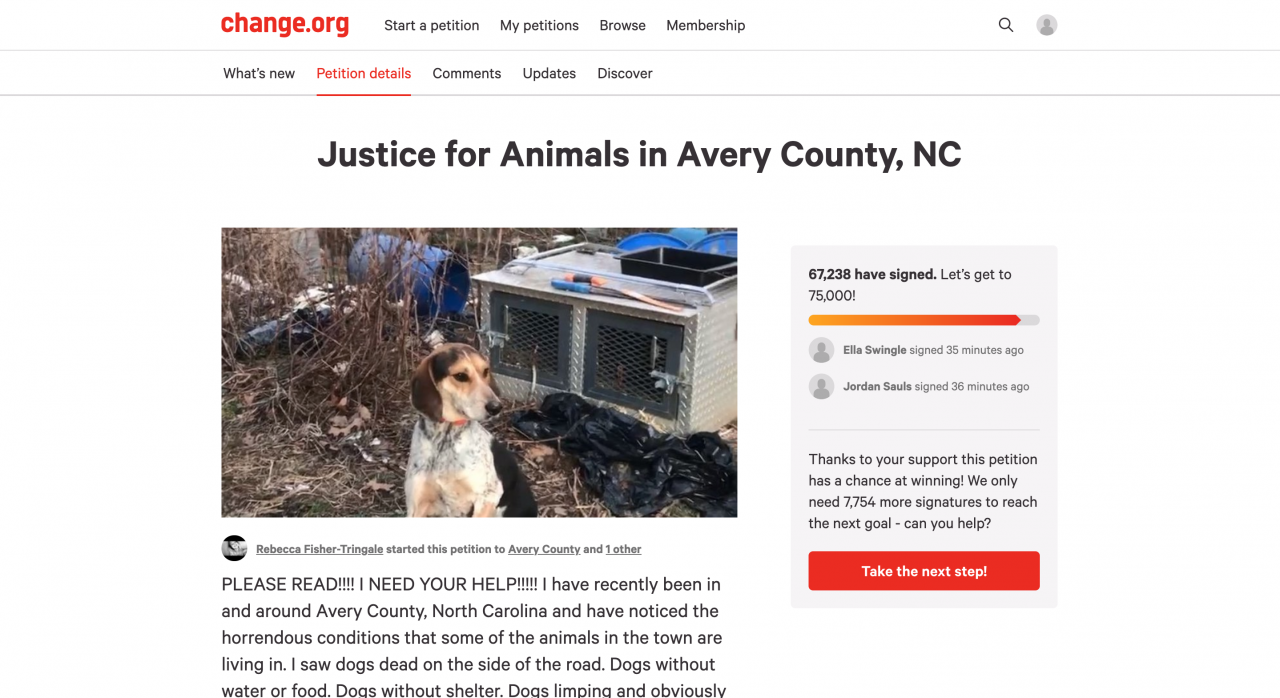Open the user profile avatar icon
Viewport: 1280px width, 698px height.
pyautogui.click(x=1047, y=25)
